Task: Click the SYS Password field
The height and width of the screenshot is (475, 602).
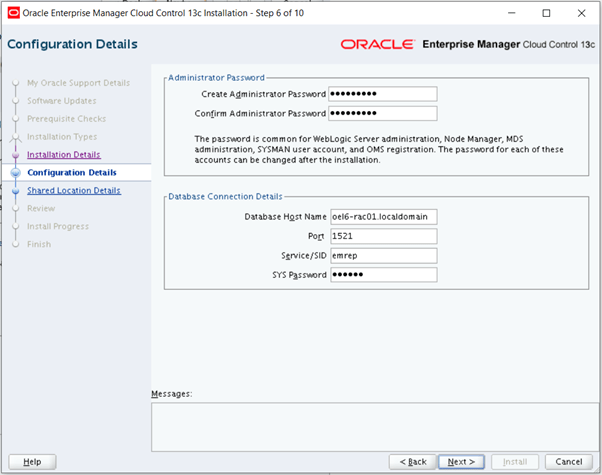Action: click(383, 274)
